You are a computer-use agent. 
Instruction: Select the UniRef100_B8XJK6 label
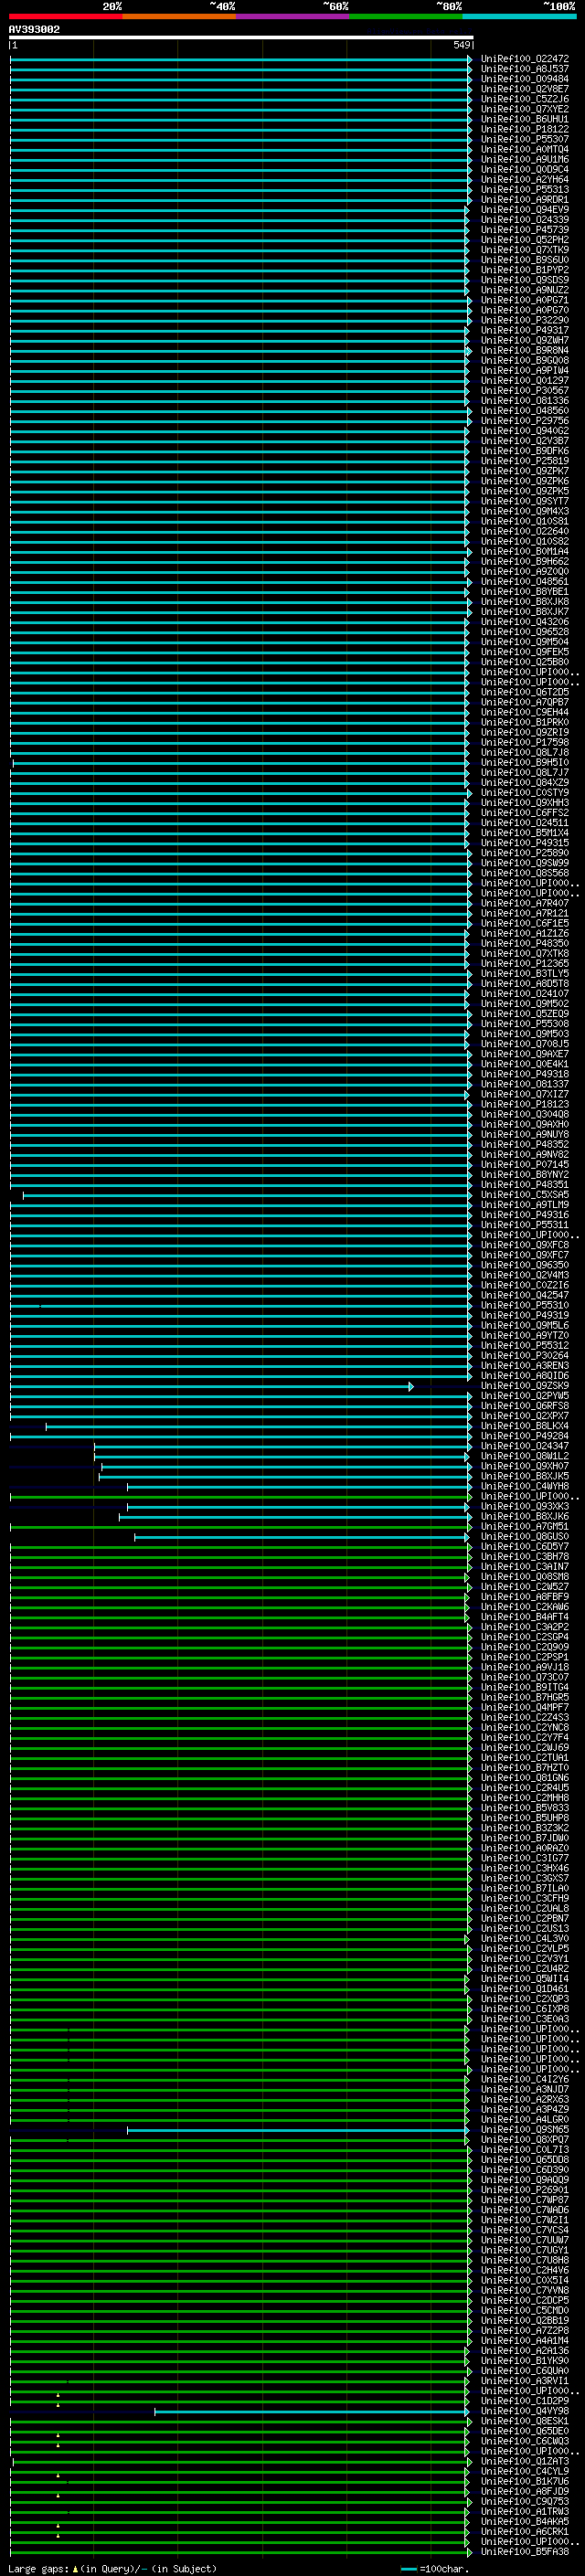click(x=525, y=1517)
